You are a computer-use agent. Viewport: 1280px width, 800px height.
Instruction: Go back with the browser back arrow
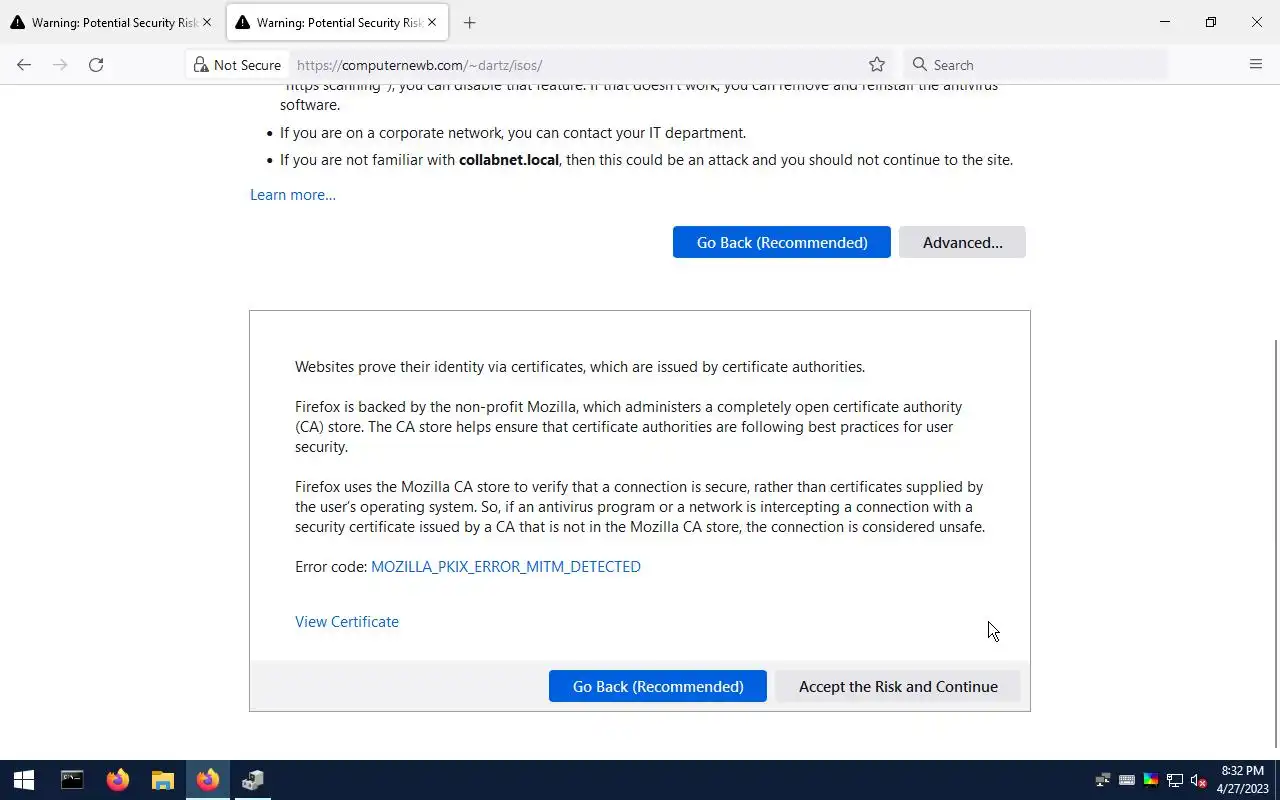point(24,65)
